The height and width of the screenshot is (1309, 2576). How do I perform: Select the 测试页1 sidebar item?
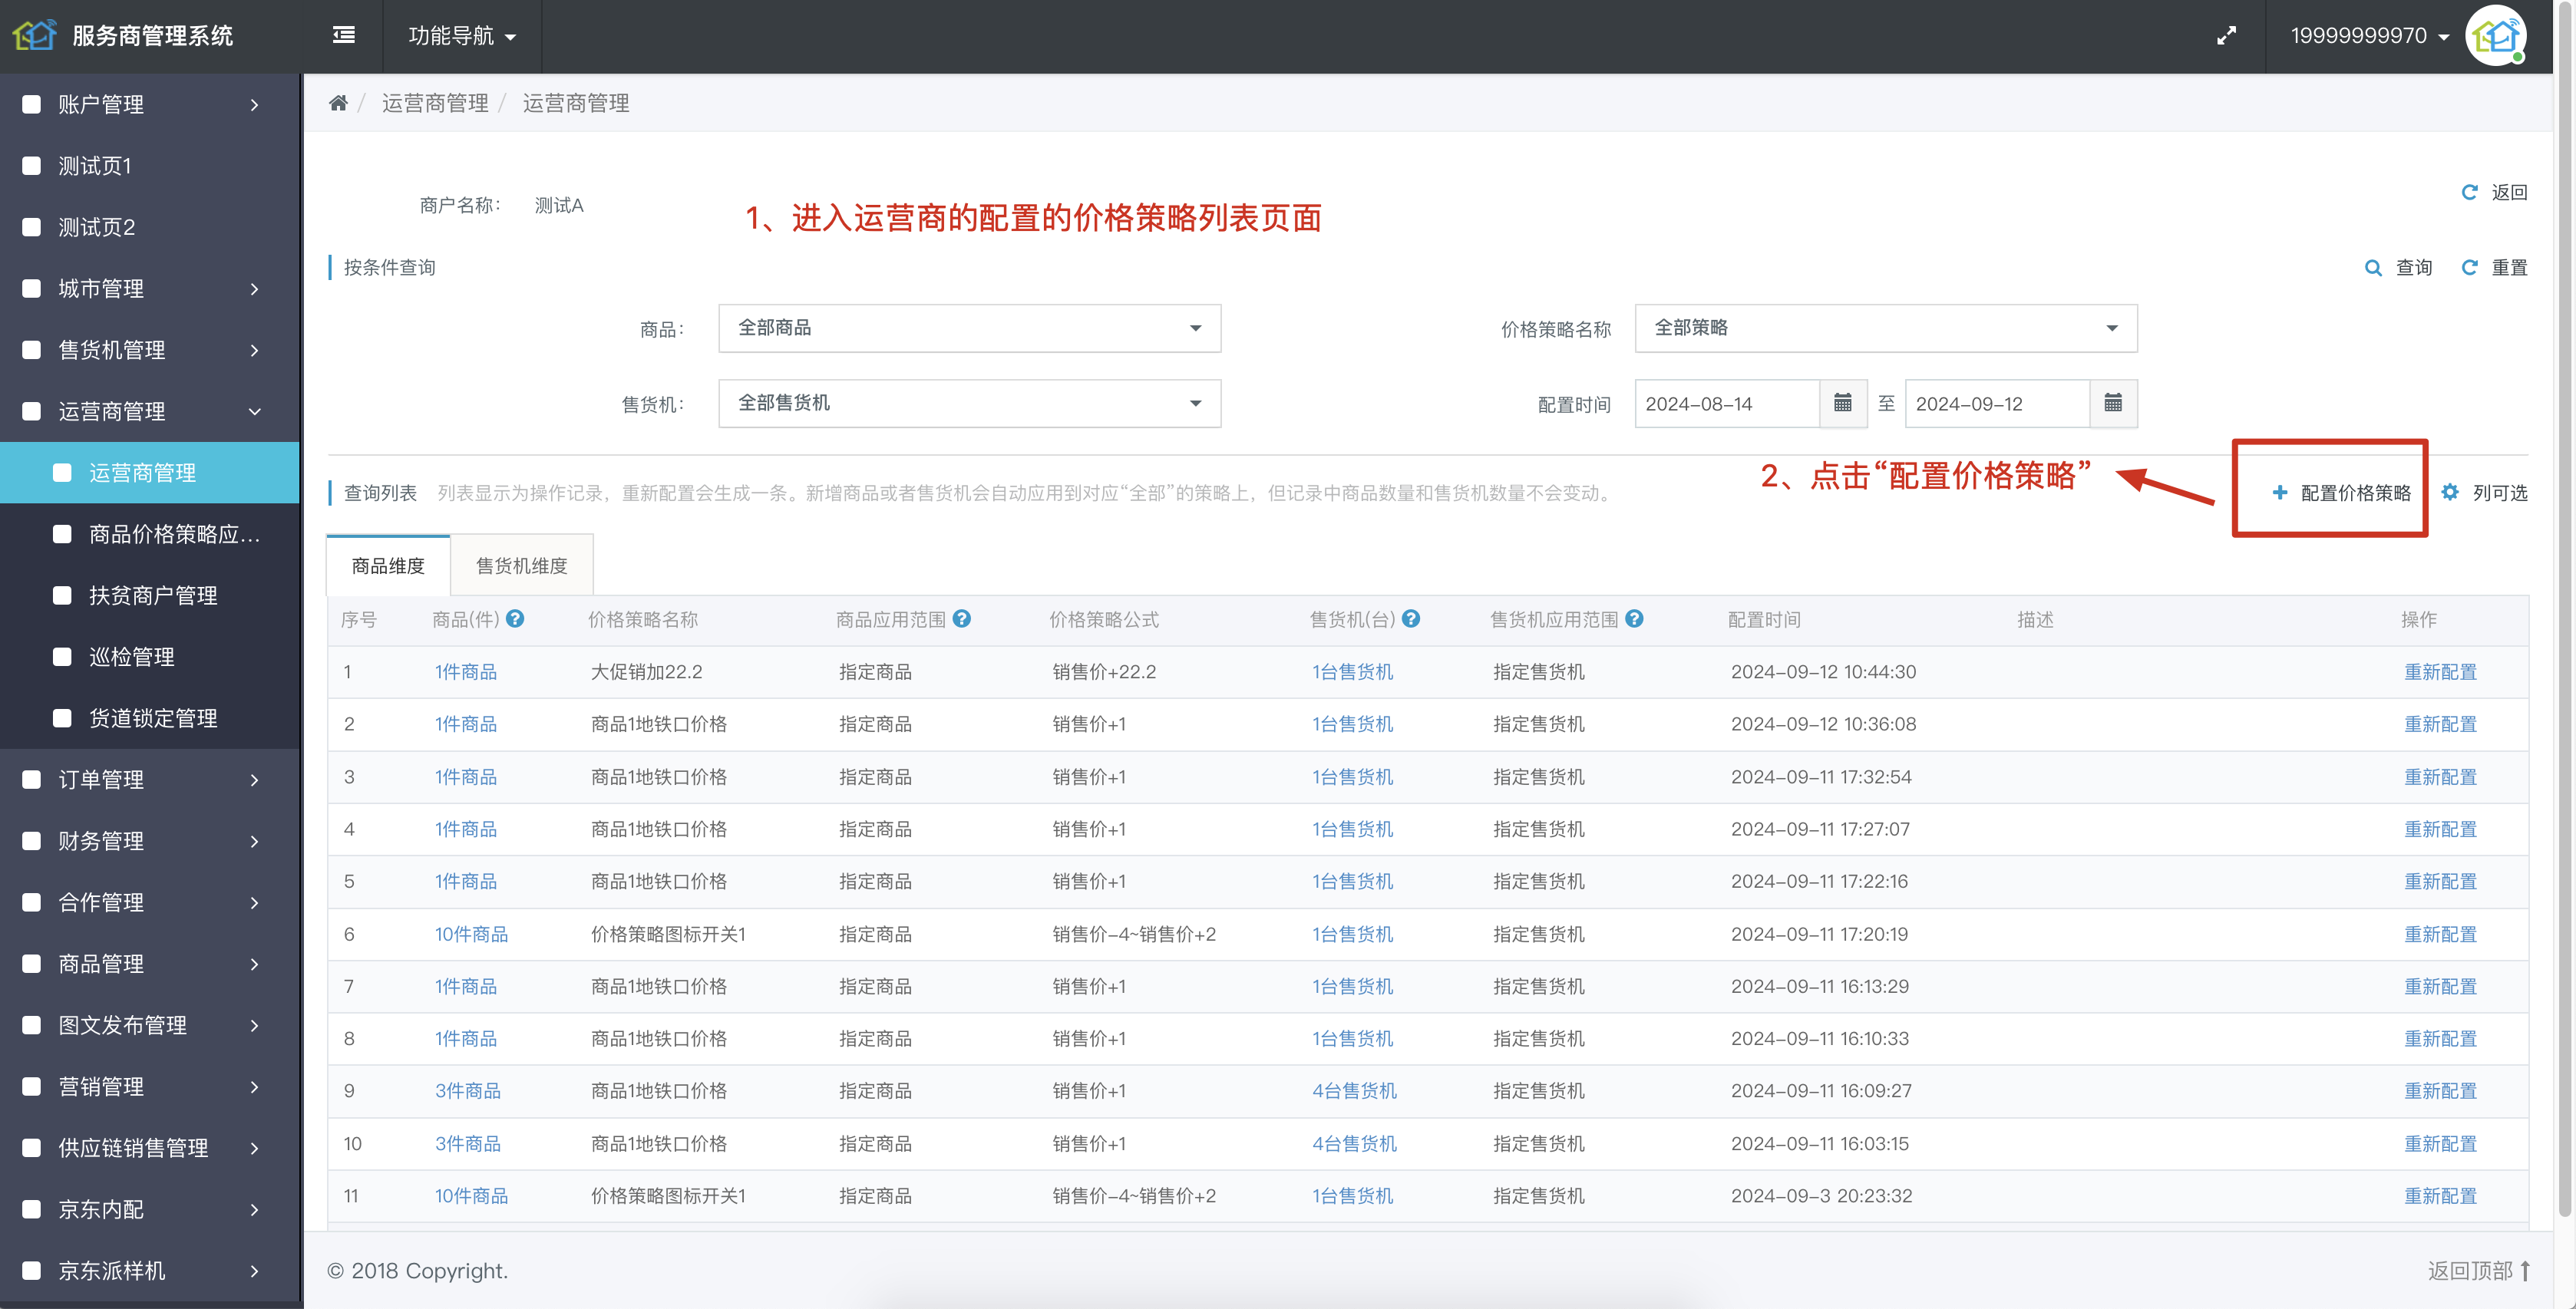pyautogui.click(x=150, y=166)
